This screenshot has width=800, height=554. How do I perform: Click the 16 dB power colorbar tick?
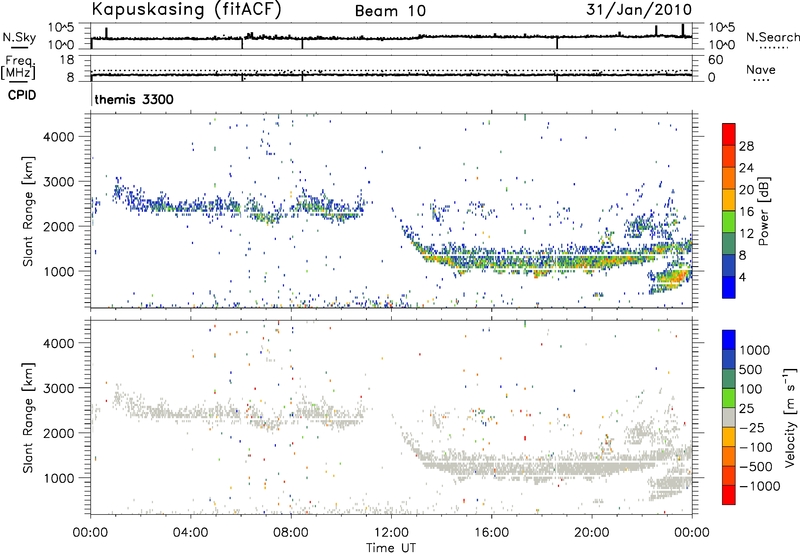[x=746, y=212]
